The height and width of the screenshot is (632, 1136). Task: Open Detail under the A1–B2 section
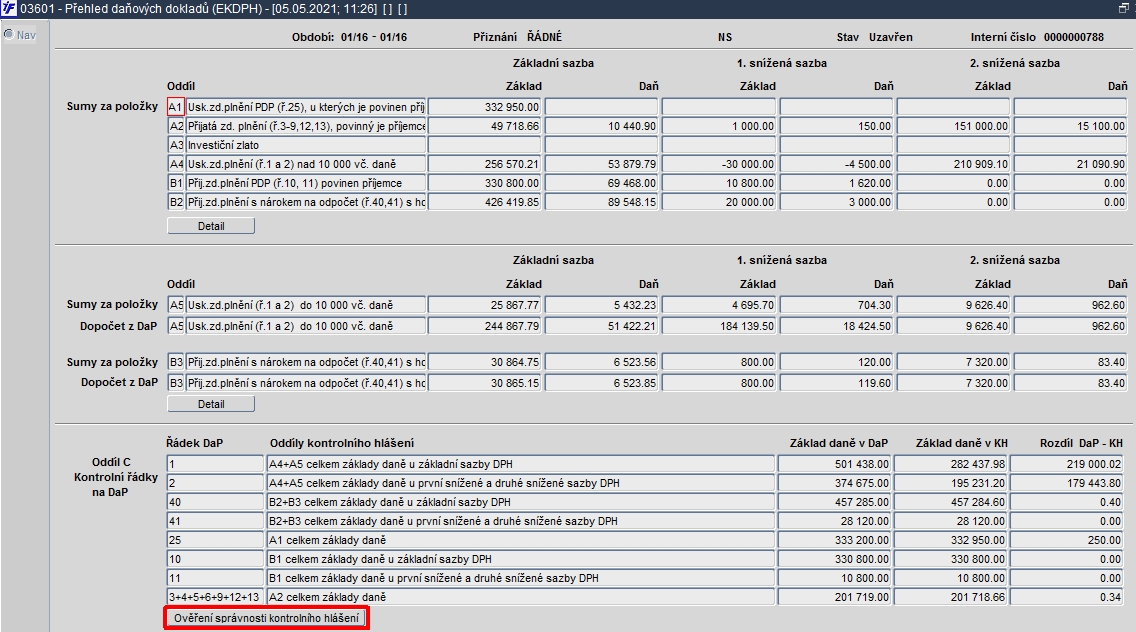211,226
